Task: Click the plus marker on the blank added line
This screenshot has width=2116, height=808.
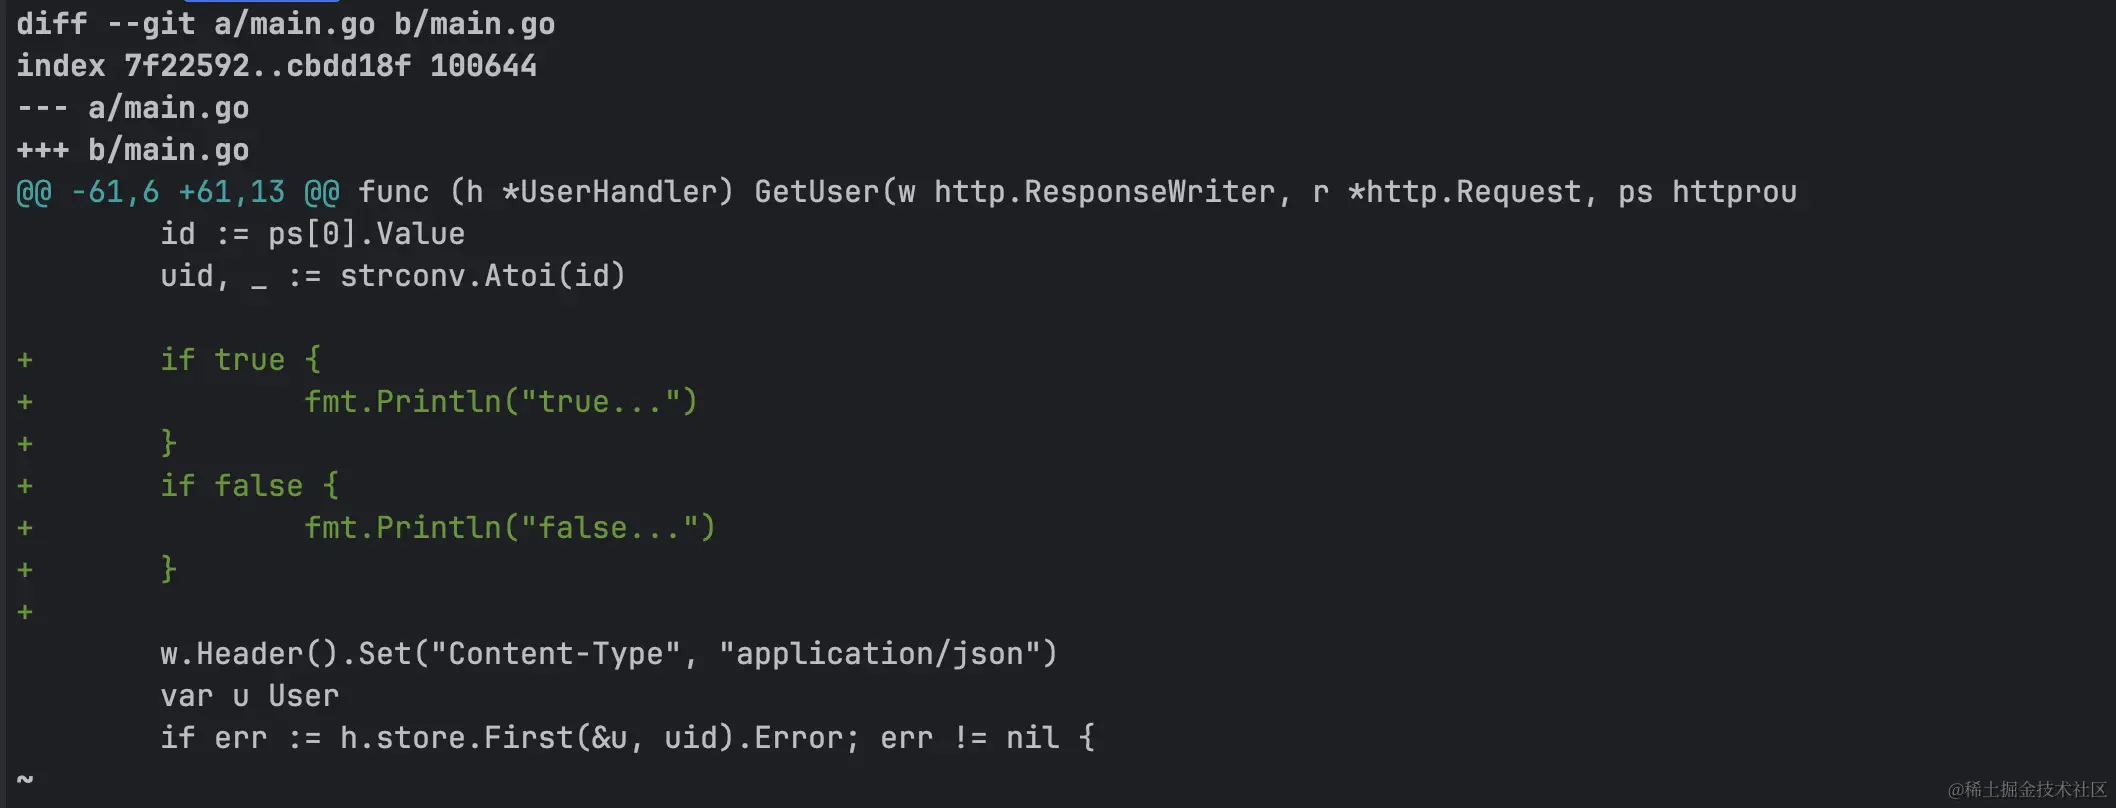Action: point(25,612)
